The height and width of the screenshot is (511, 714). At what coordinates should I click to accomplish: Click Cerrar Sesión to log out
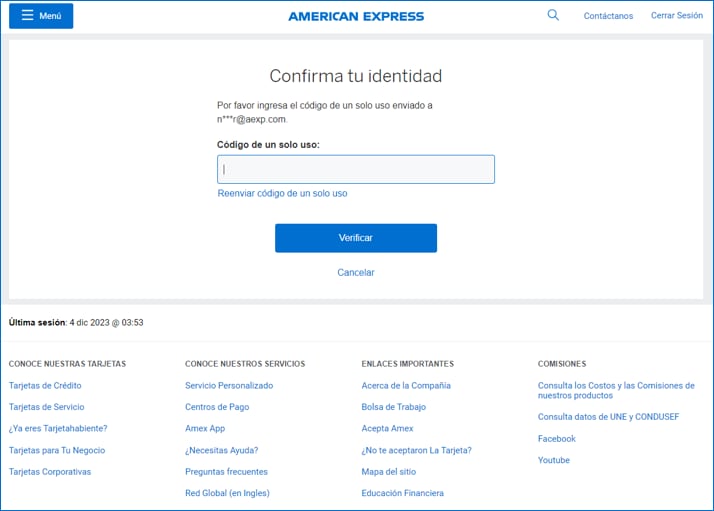pos(677,16)
